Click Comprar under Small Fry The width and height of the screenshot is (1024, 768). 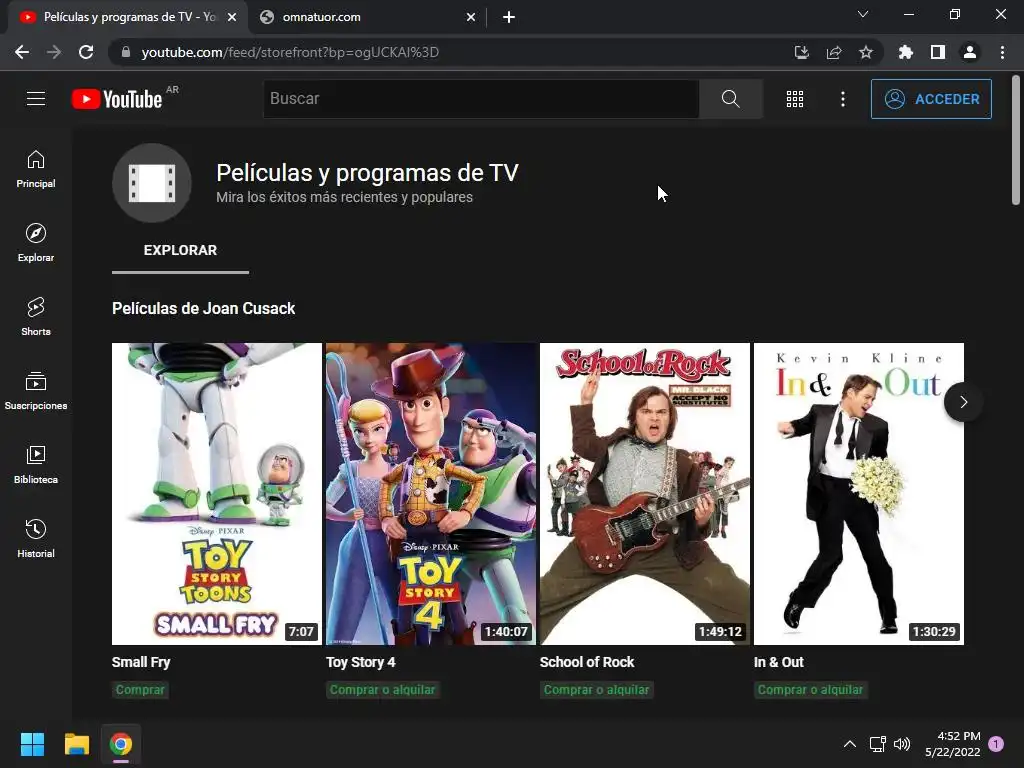[x=140, y=690]
